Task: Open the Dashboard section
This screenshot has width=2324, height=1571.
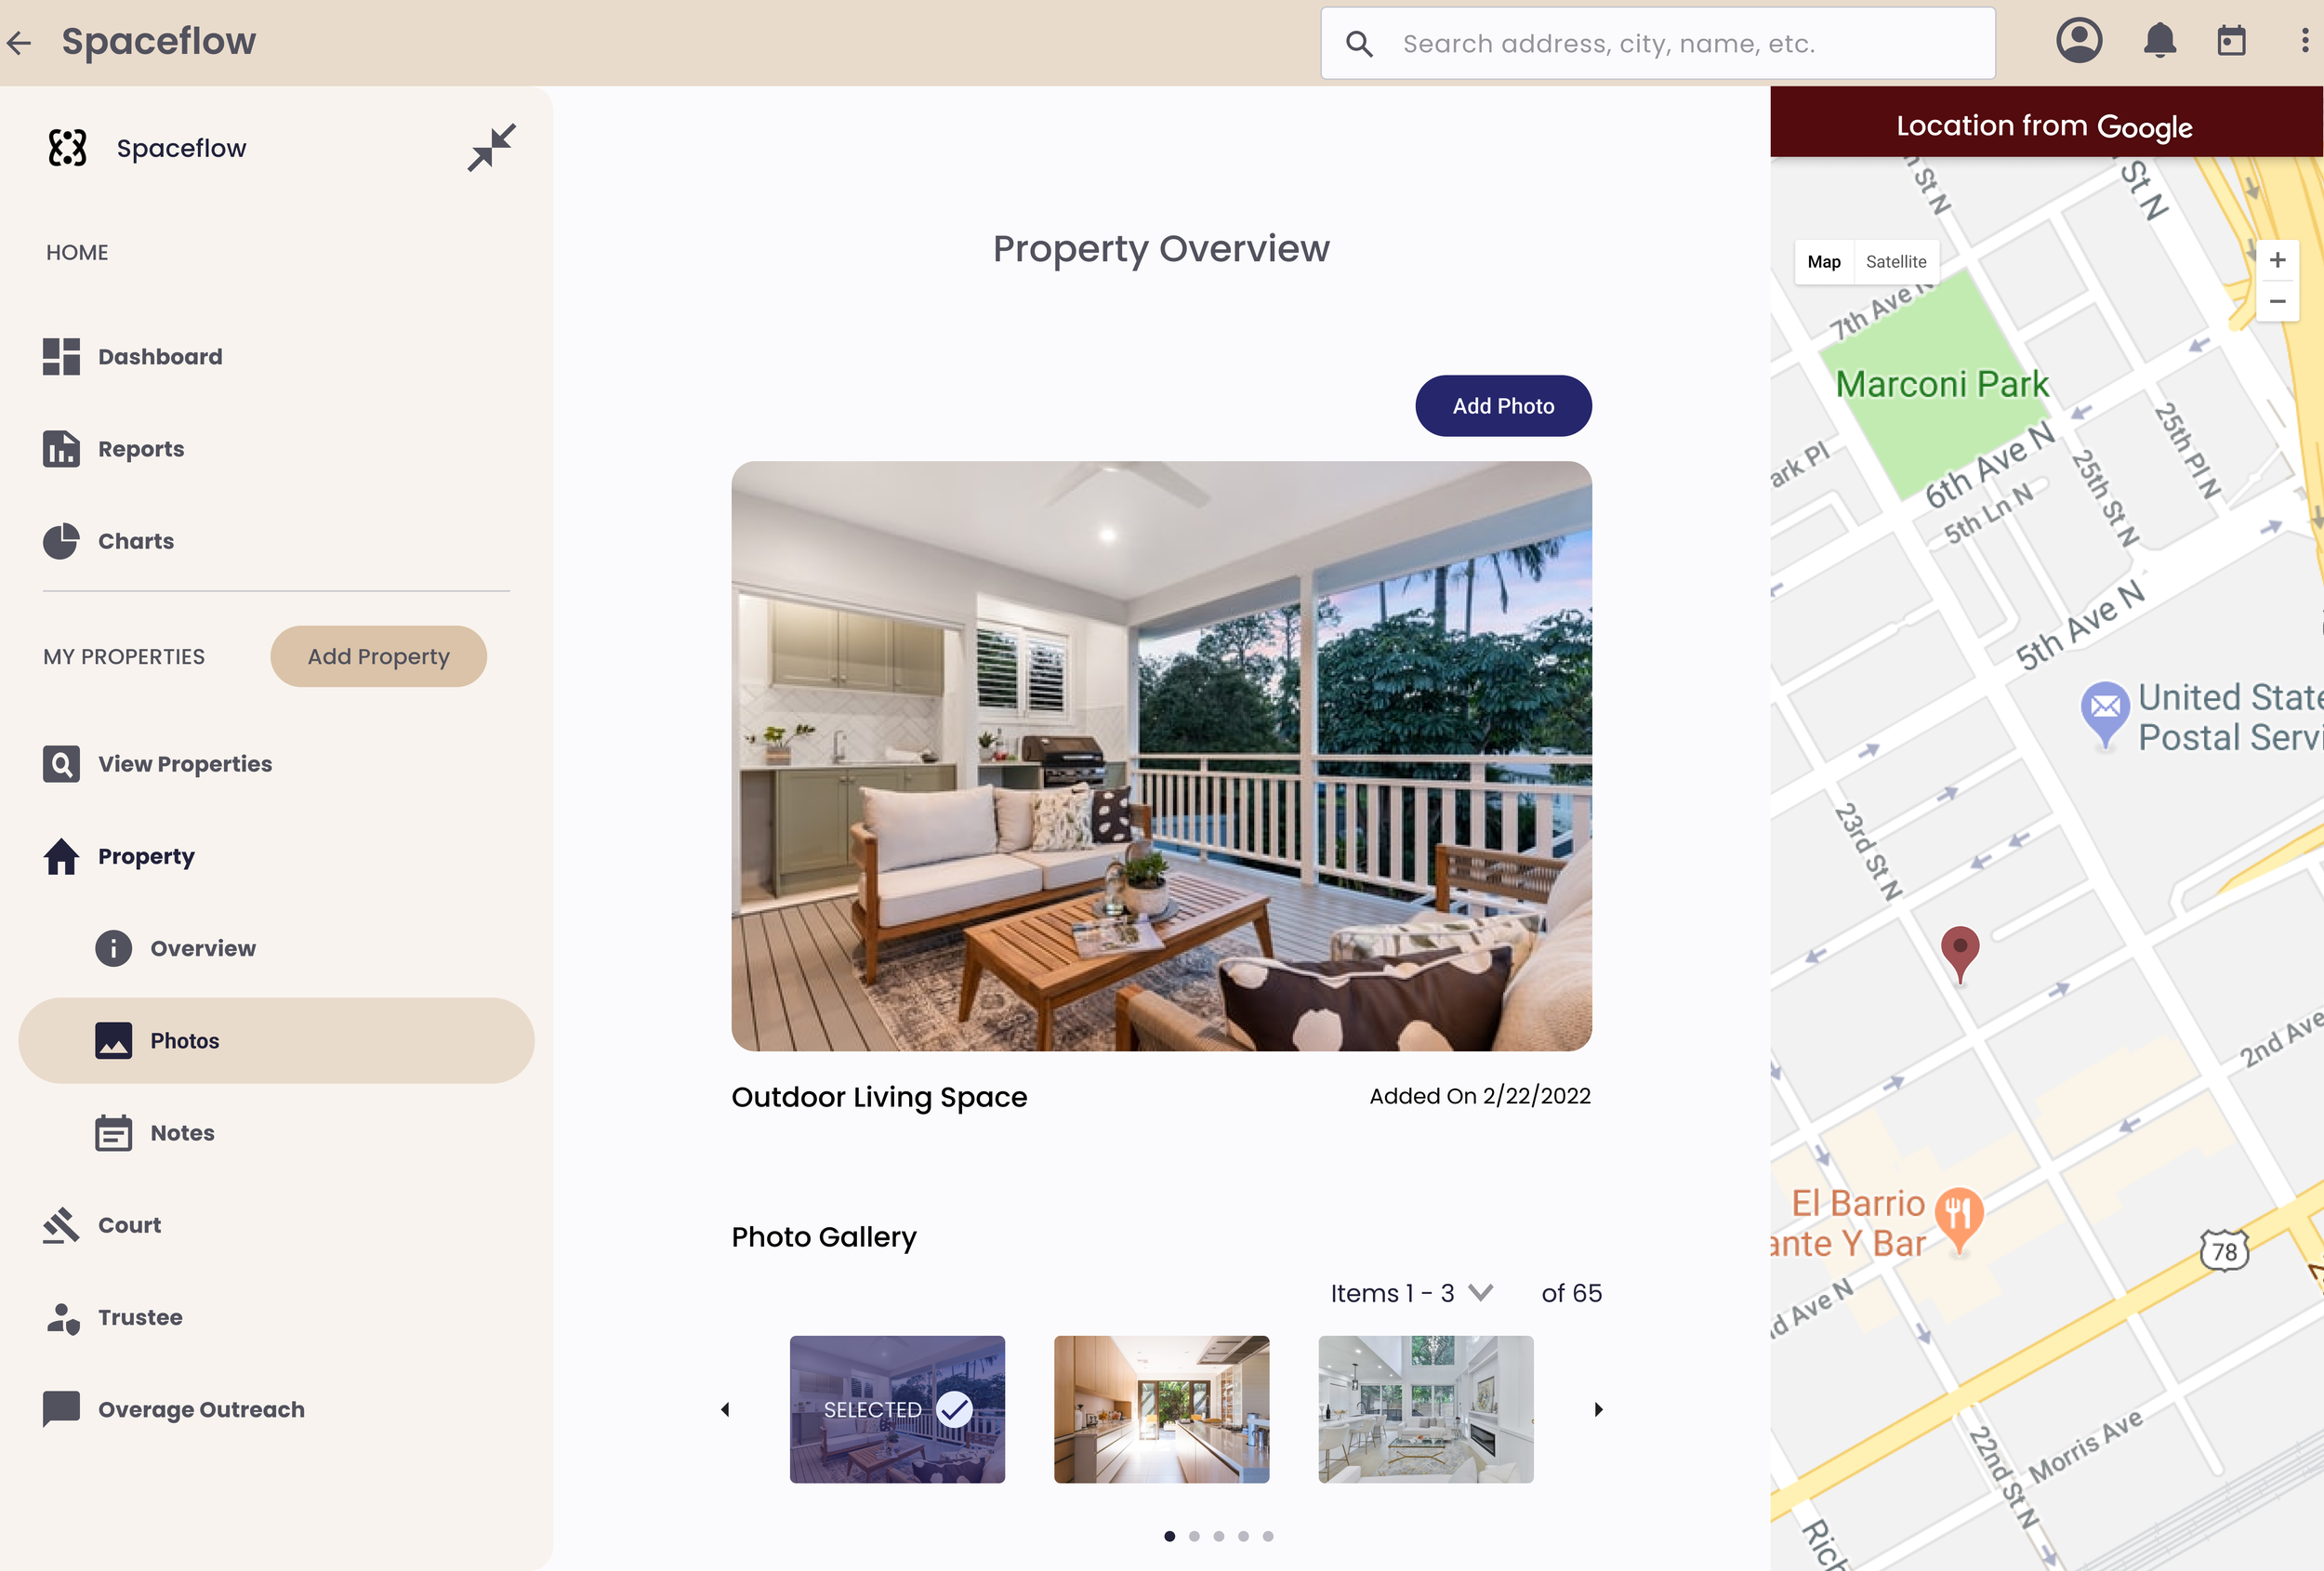Action: tap(159, 357)
